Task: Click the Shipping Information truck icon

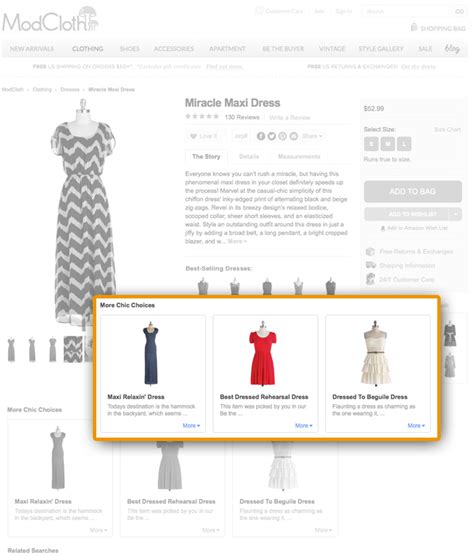Action: point(370,265)
